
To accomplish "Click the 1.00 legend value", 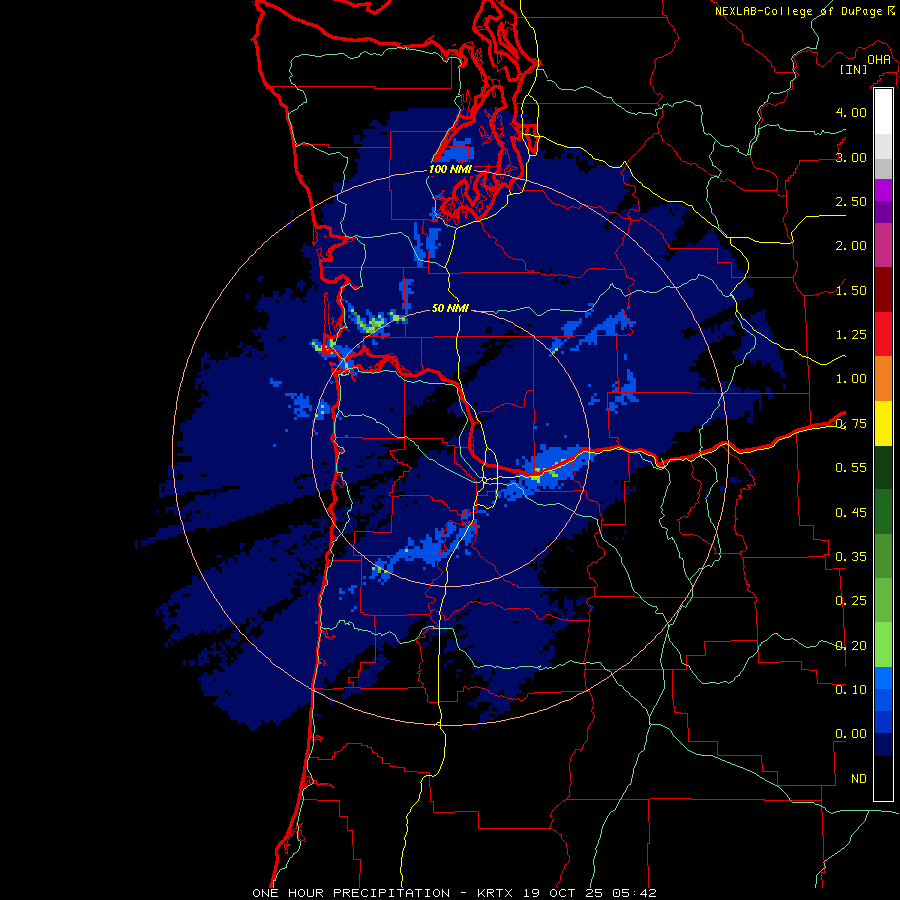I will [x=851, y=379].
